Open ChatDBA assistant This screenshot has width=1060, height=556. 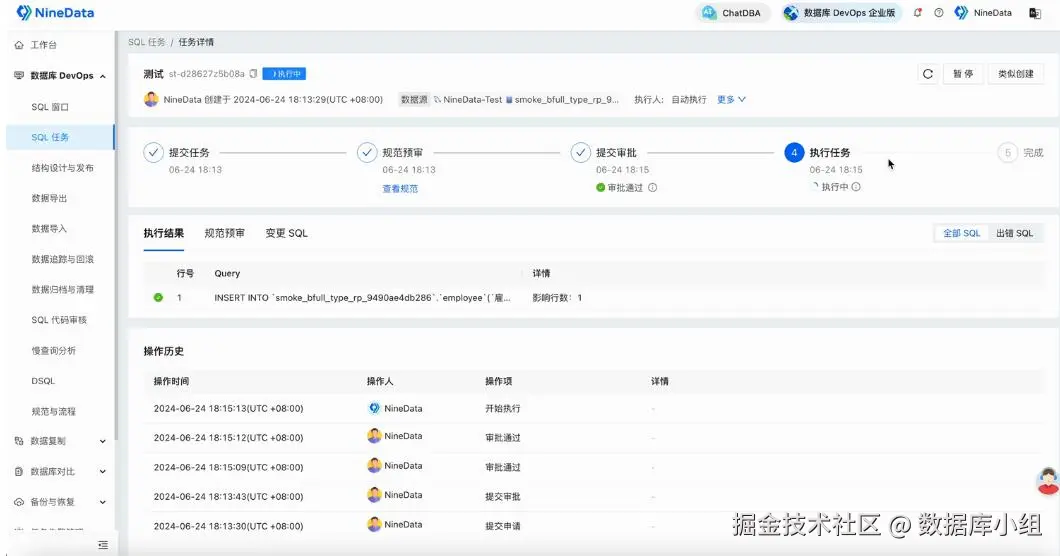point(733,13)
